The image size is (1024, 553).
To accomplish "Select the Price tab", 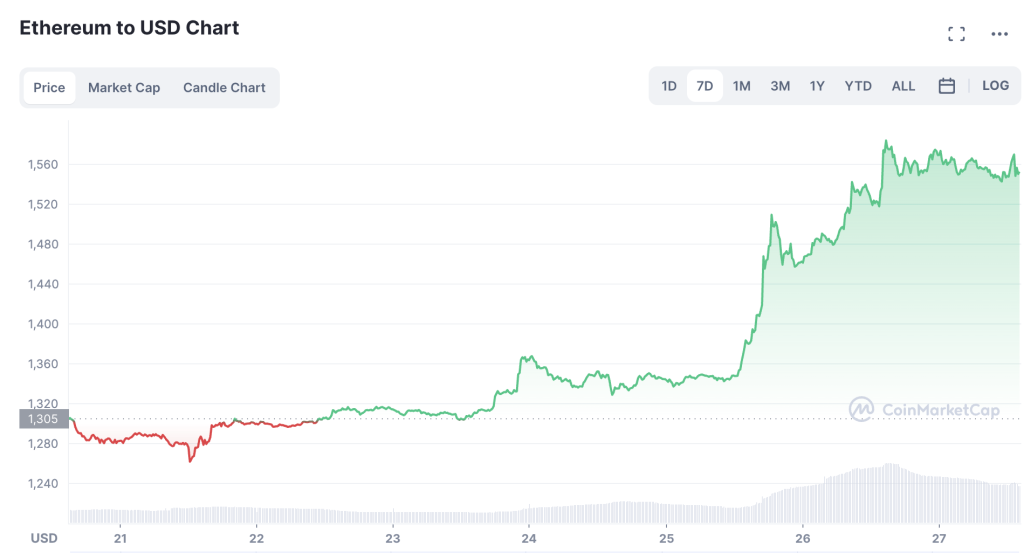I will [x=49, y=87].
